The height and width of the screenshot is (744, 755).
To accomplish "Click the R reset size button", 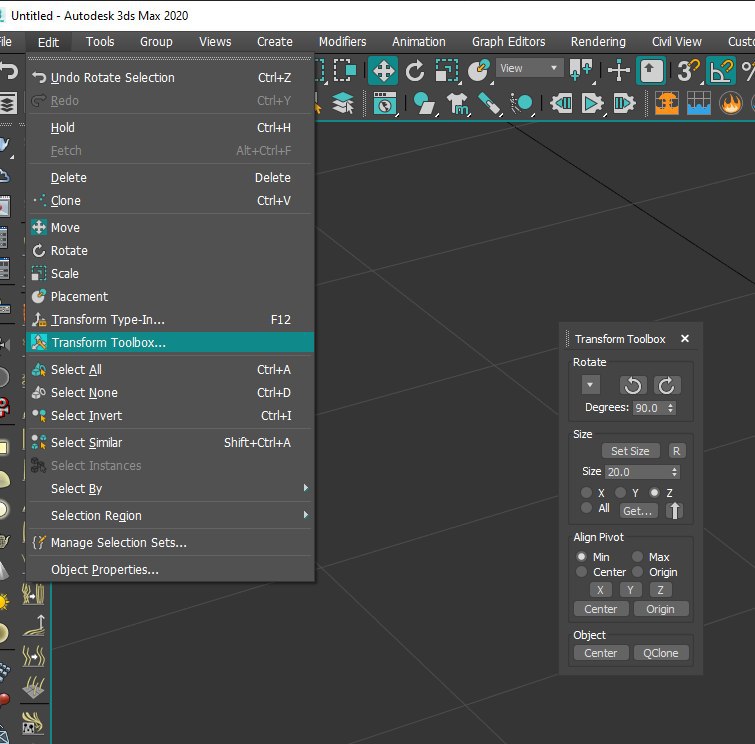I will [x=677, y=451].
